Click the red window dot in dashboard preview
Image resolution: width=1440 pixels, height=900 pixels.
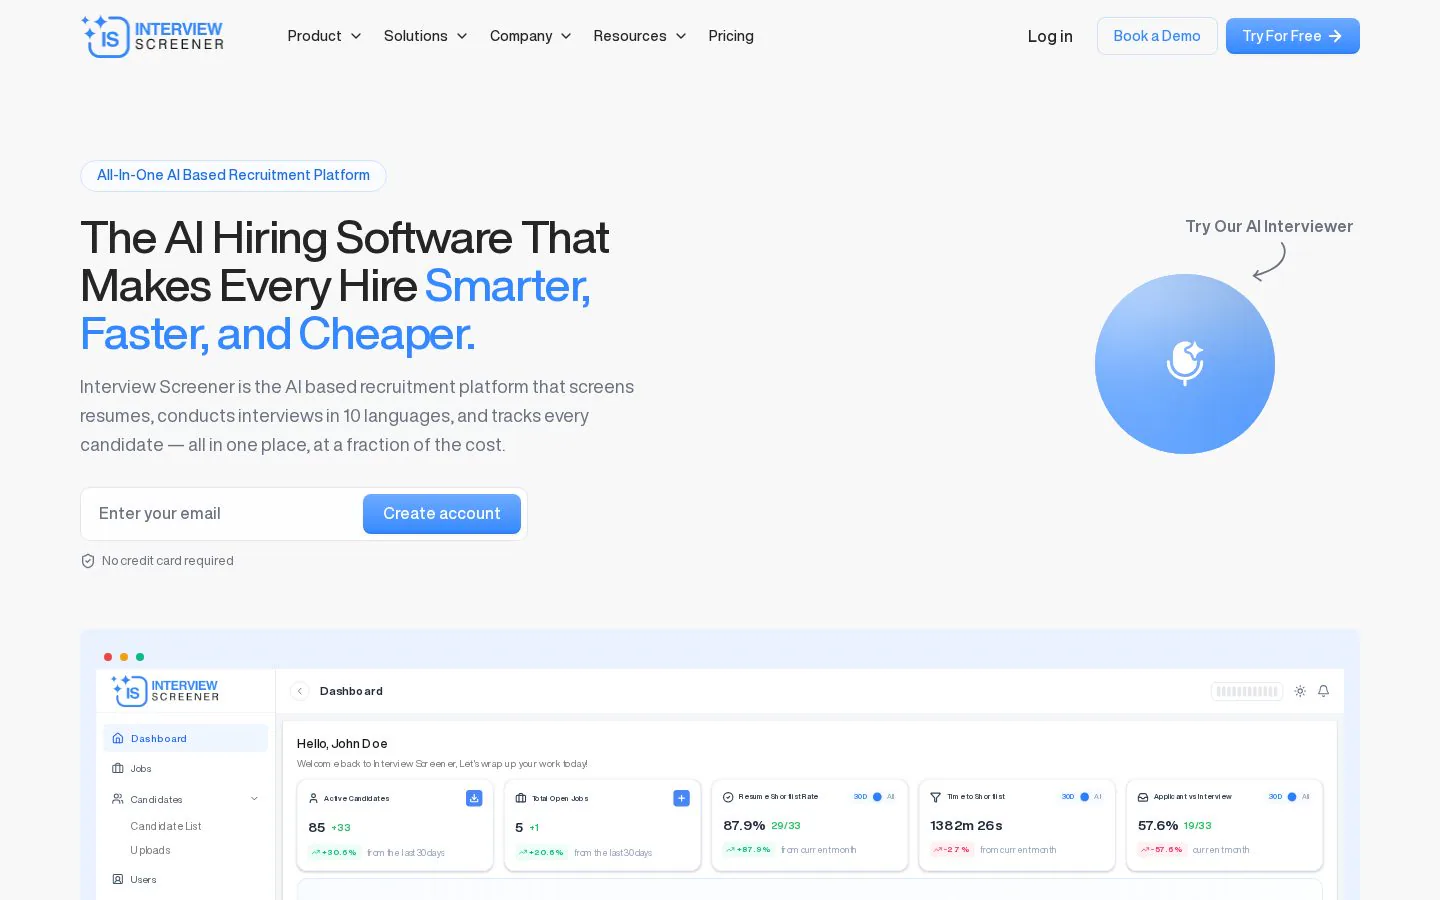tap(108, 657)
